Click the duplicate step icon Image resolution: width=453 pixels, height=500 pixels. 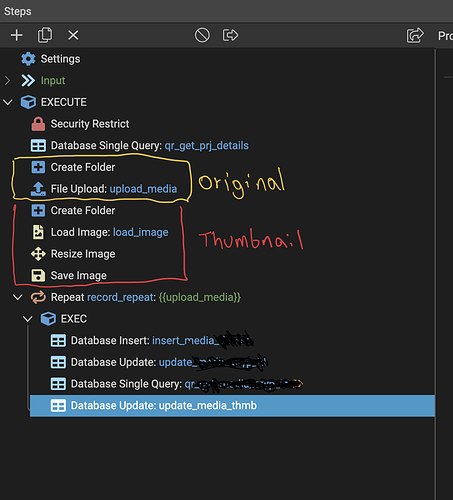point(45,35)
